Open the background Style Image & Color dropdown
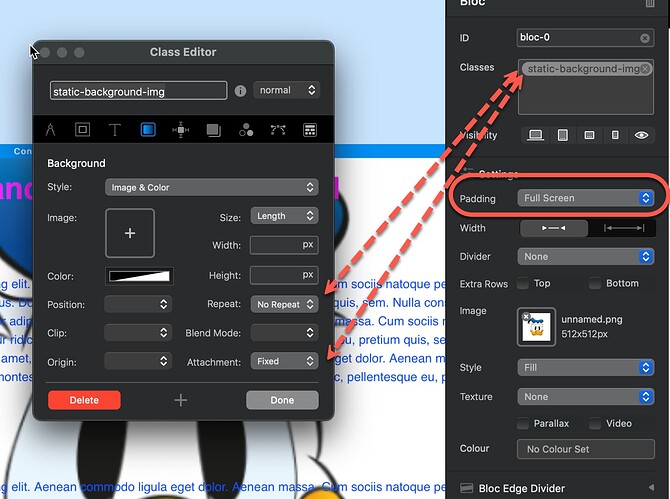The height and width of the screenshot is (499, 670). (x=211, y=187)
